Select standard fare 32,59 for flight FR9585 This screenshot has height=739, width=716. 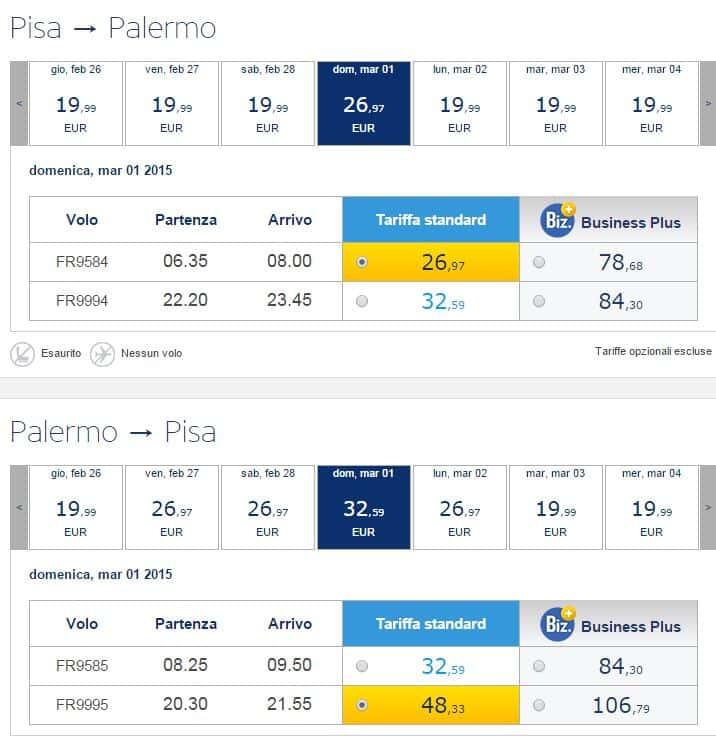tap(362, 665)
